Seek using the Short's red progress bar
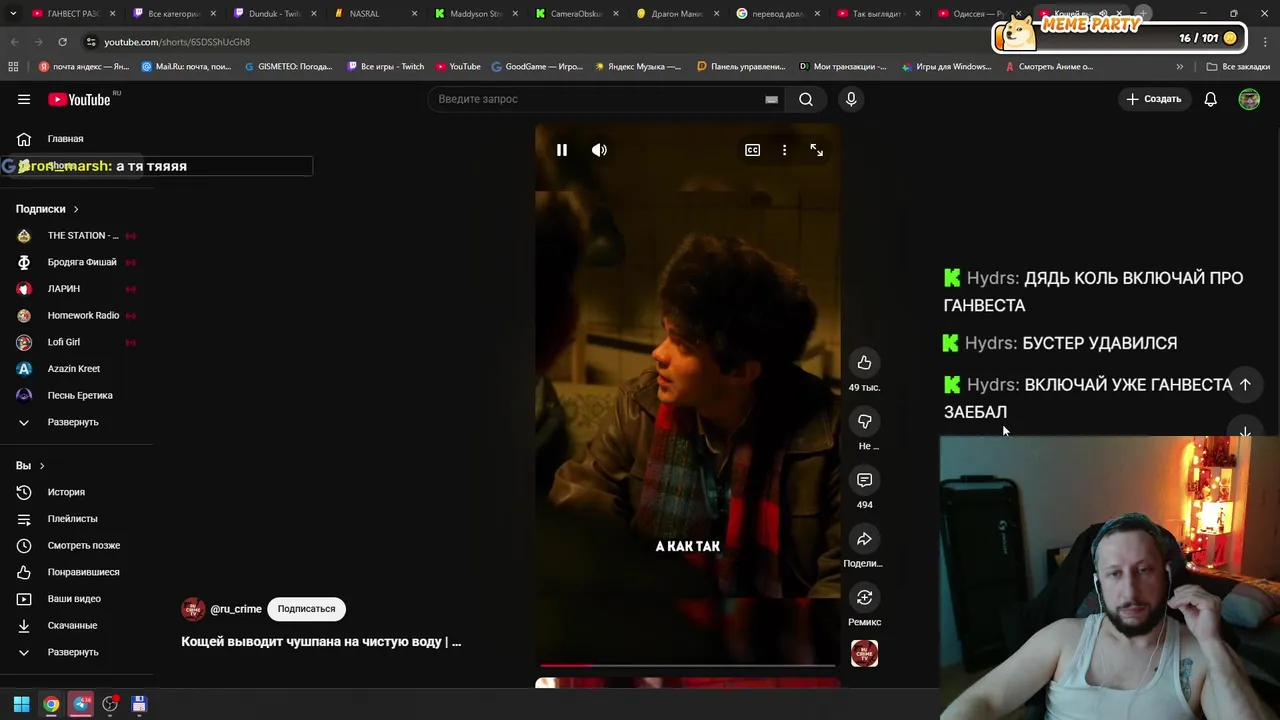The image size is (1280, 720). click(687, 664)
